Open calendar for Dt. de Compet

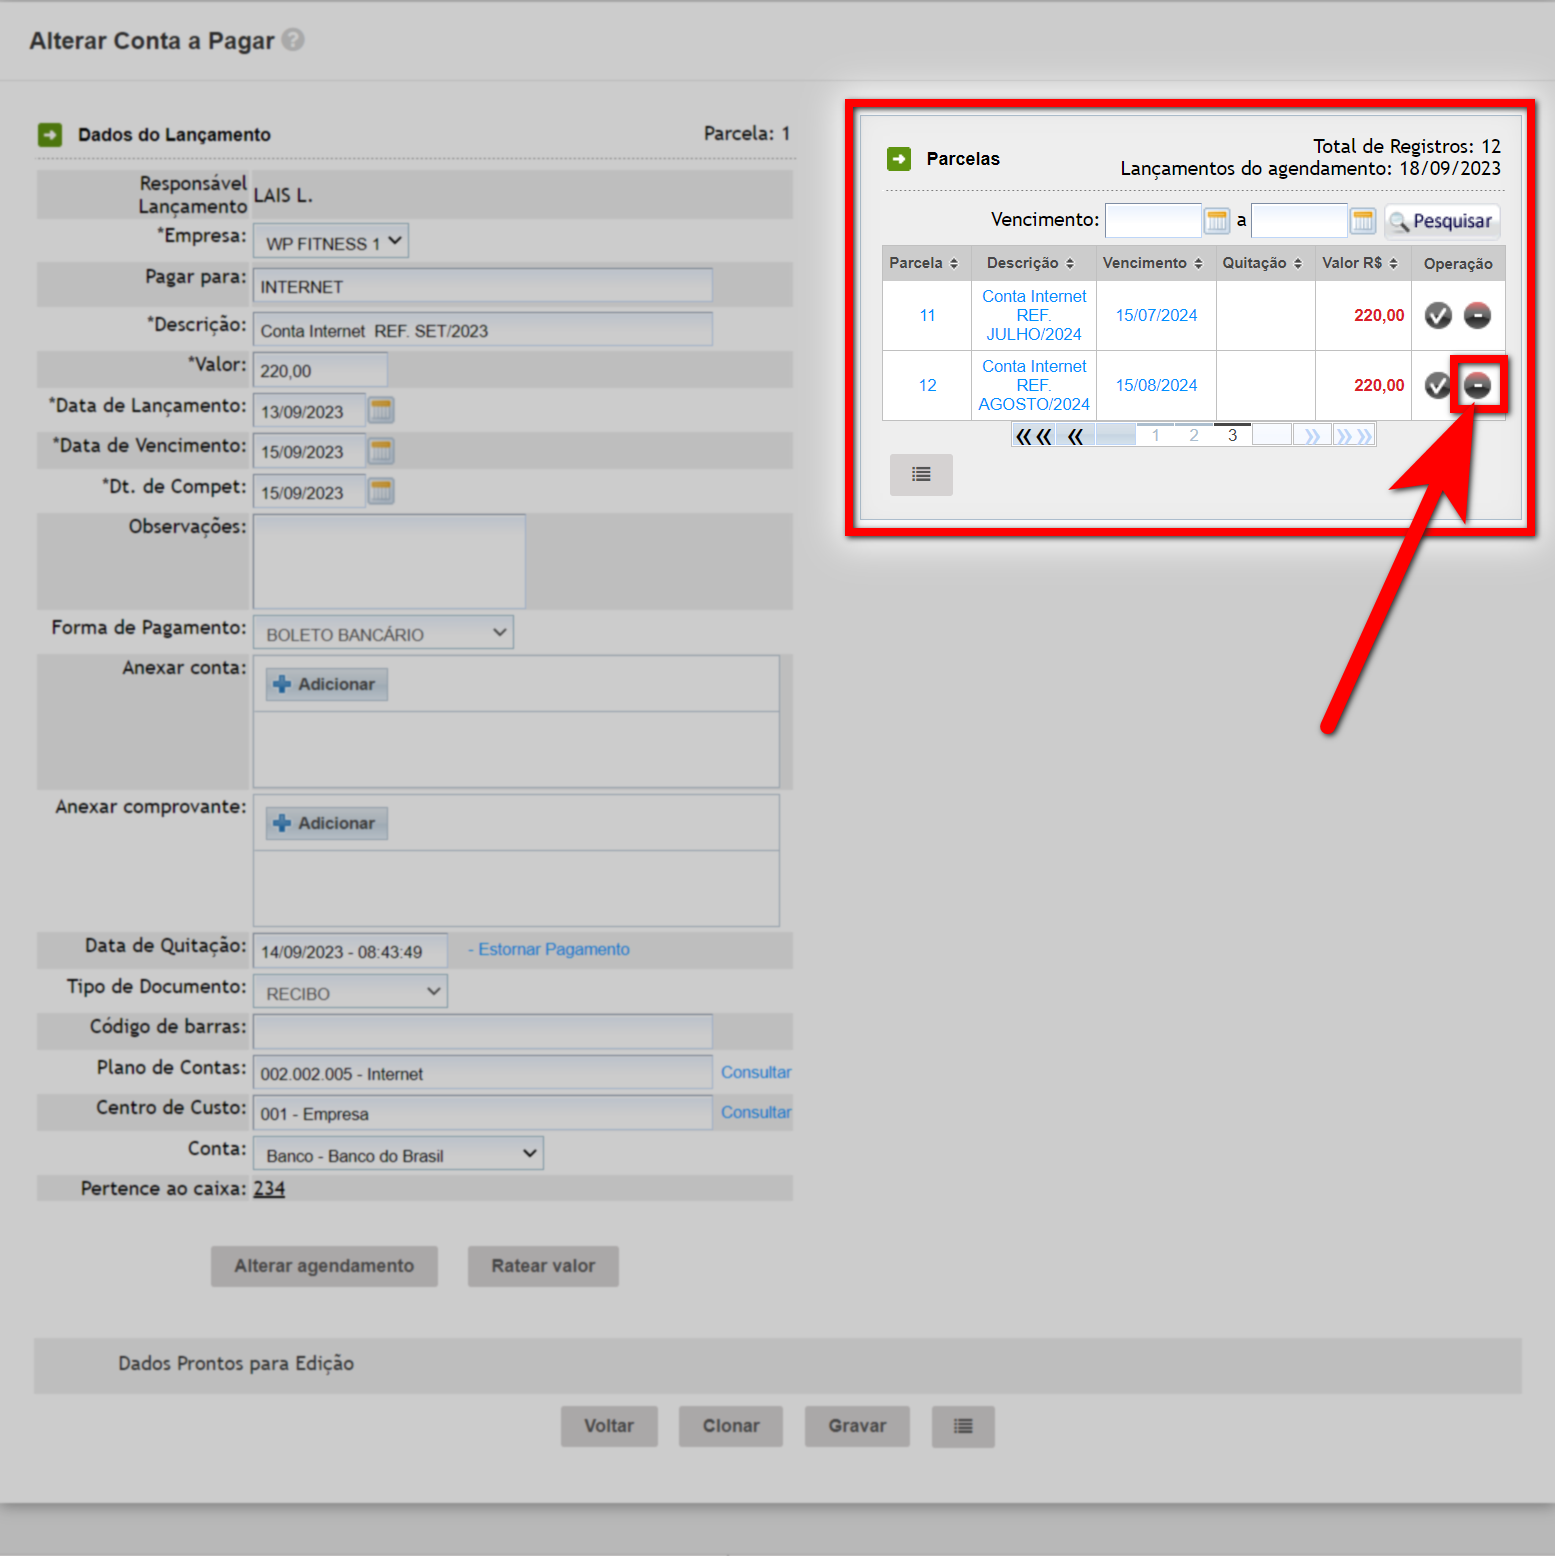(381, 491)
